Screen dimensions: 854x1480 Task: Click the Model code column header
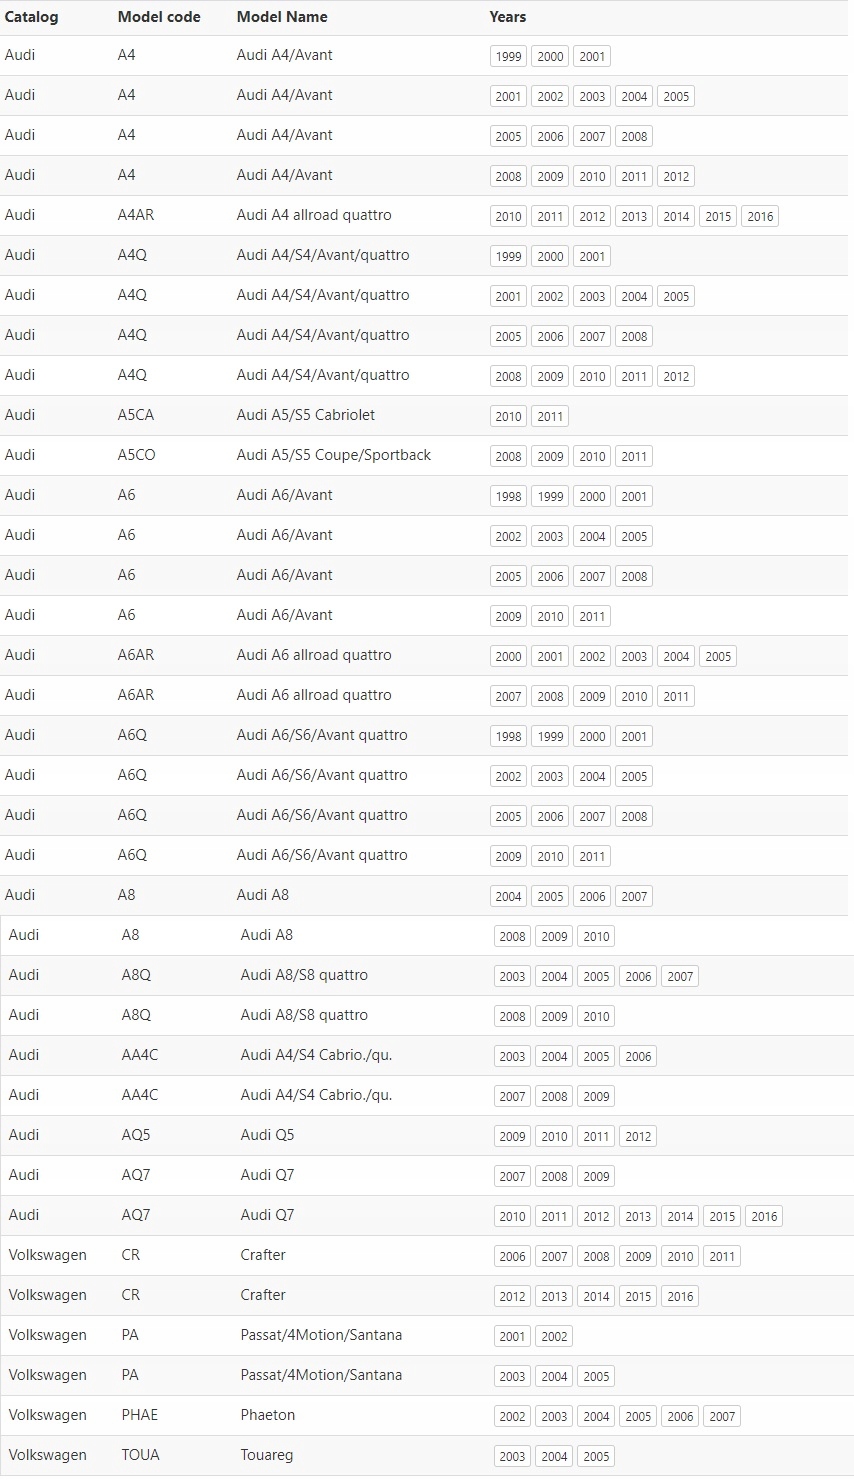click(159, 17)
